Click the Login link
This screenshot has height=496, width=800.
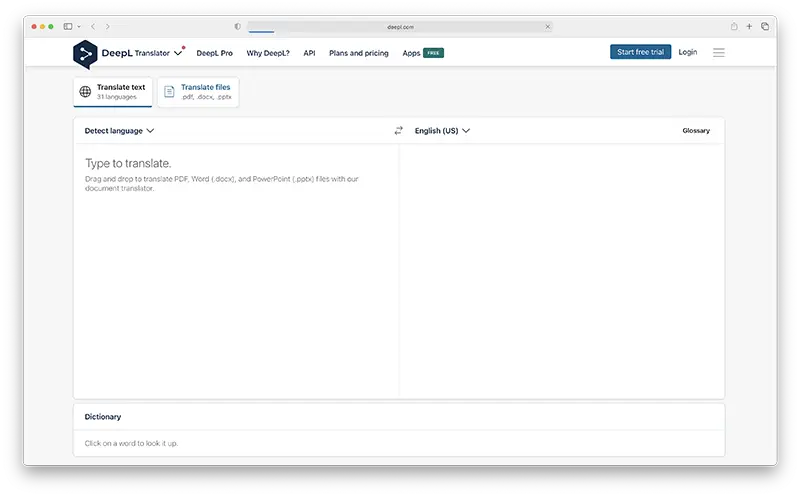pyautogui.click(x=688, y=52)
